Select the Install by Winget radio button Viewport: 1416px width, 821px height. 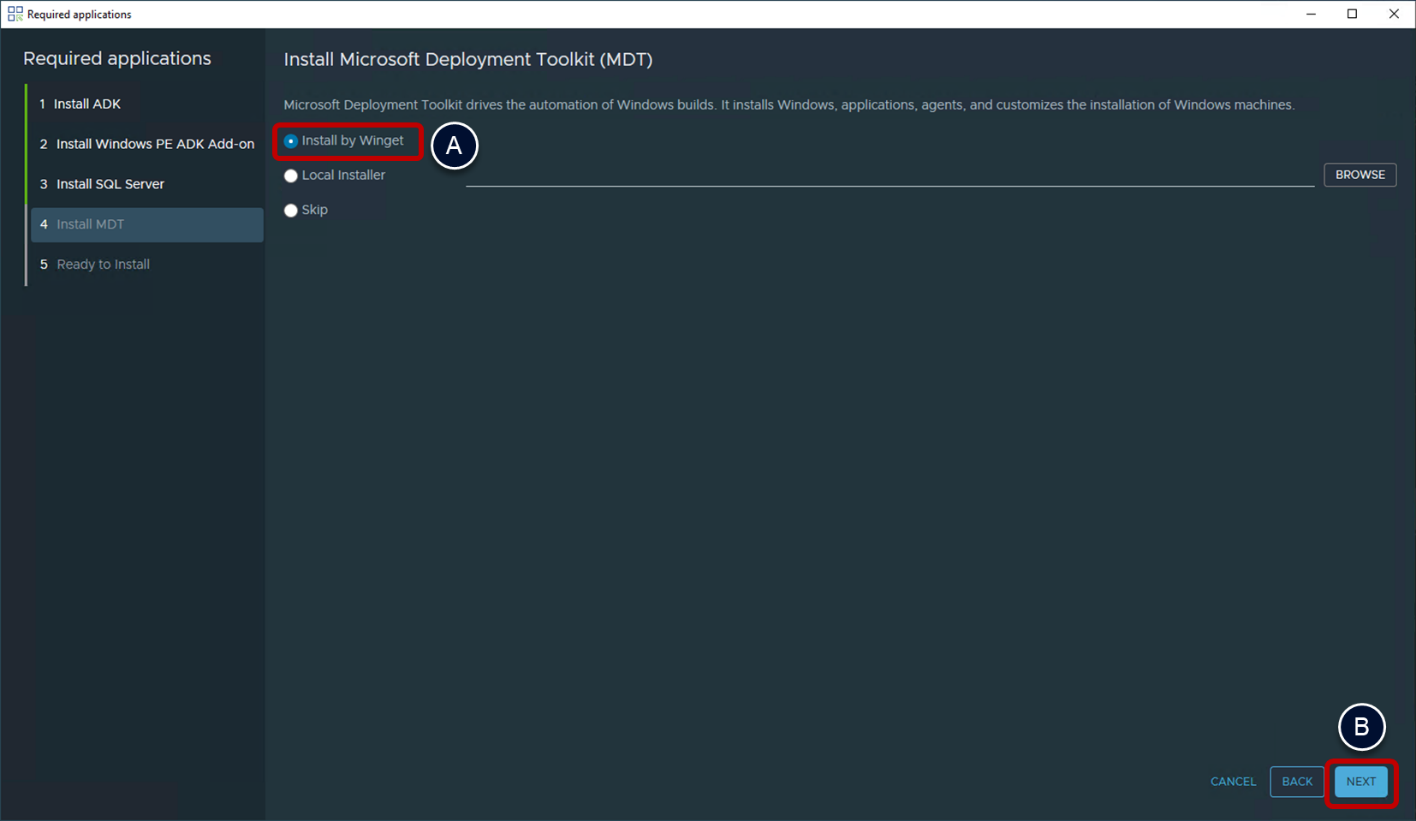coord(291,141)
